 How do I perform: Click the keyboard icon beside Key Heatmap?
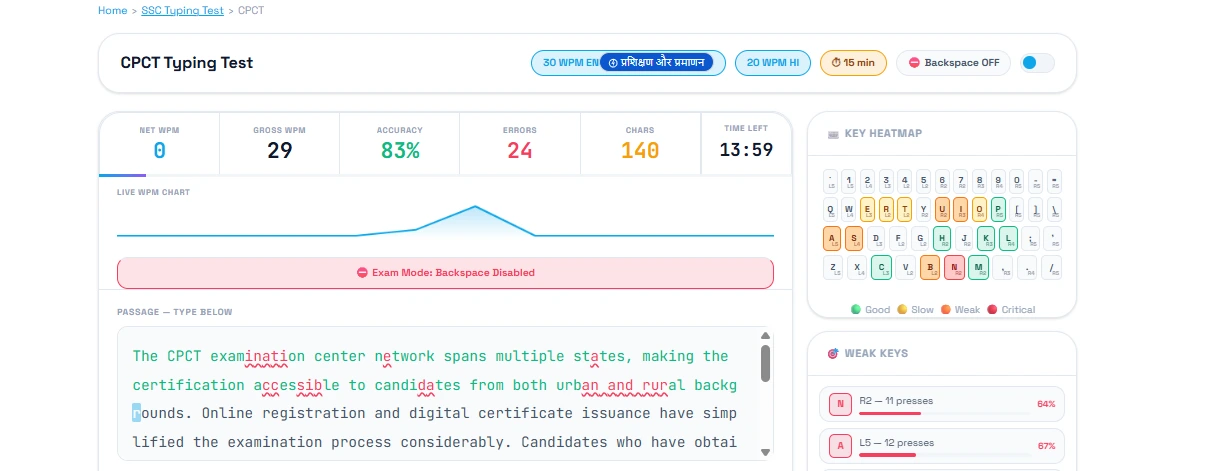833,134
